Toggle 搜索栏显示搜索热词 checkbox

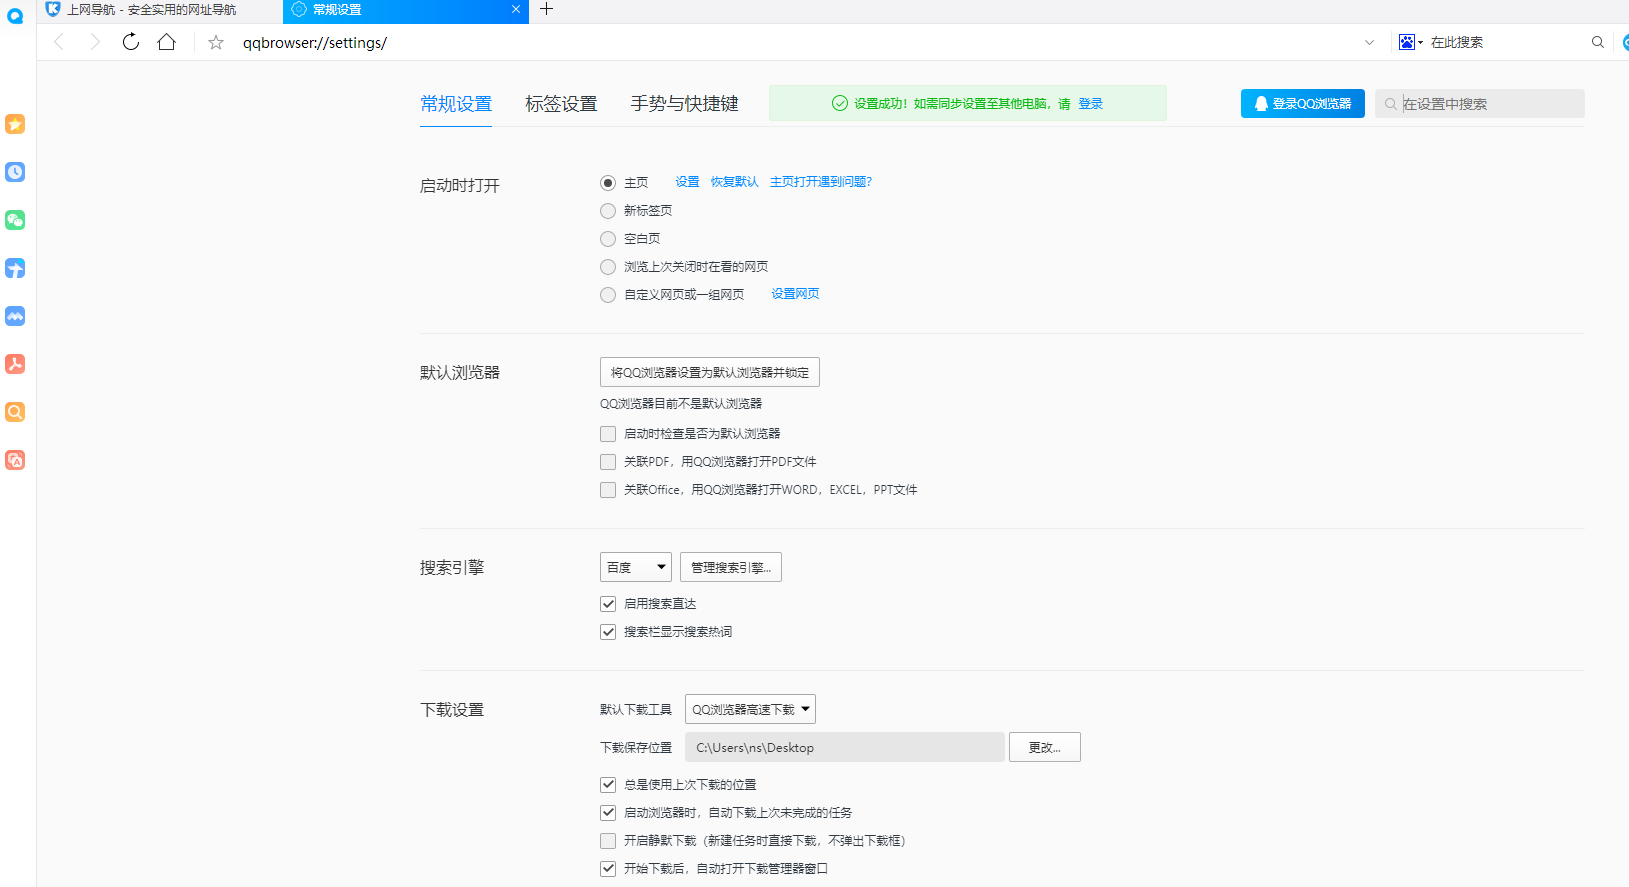point(608,632)
